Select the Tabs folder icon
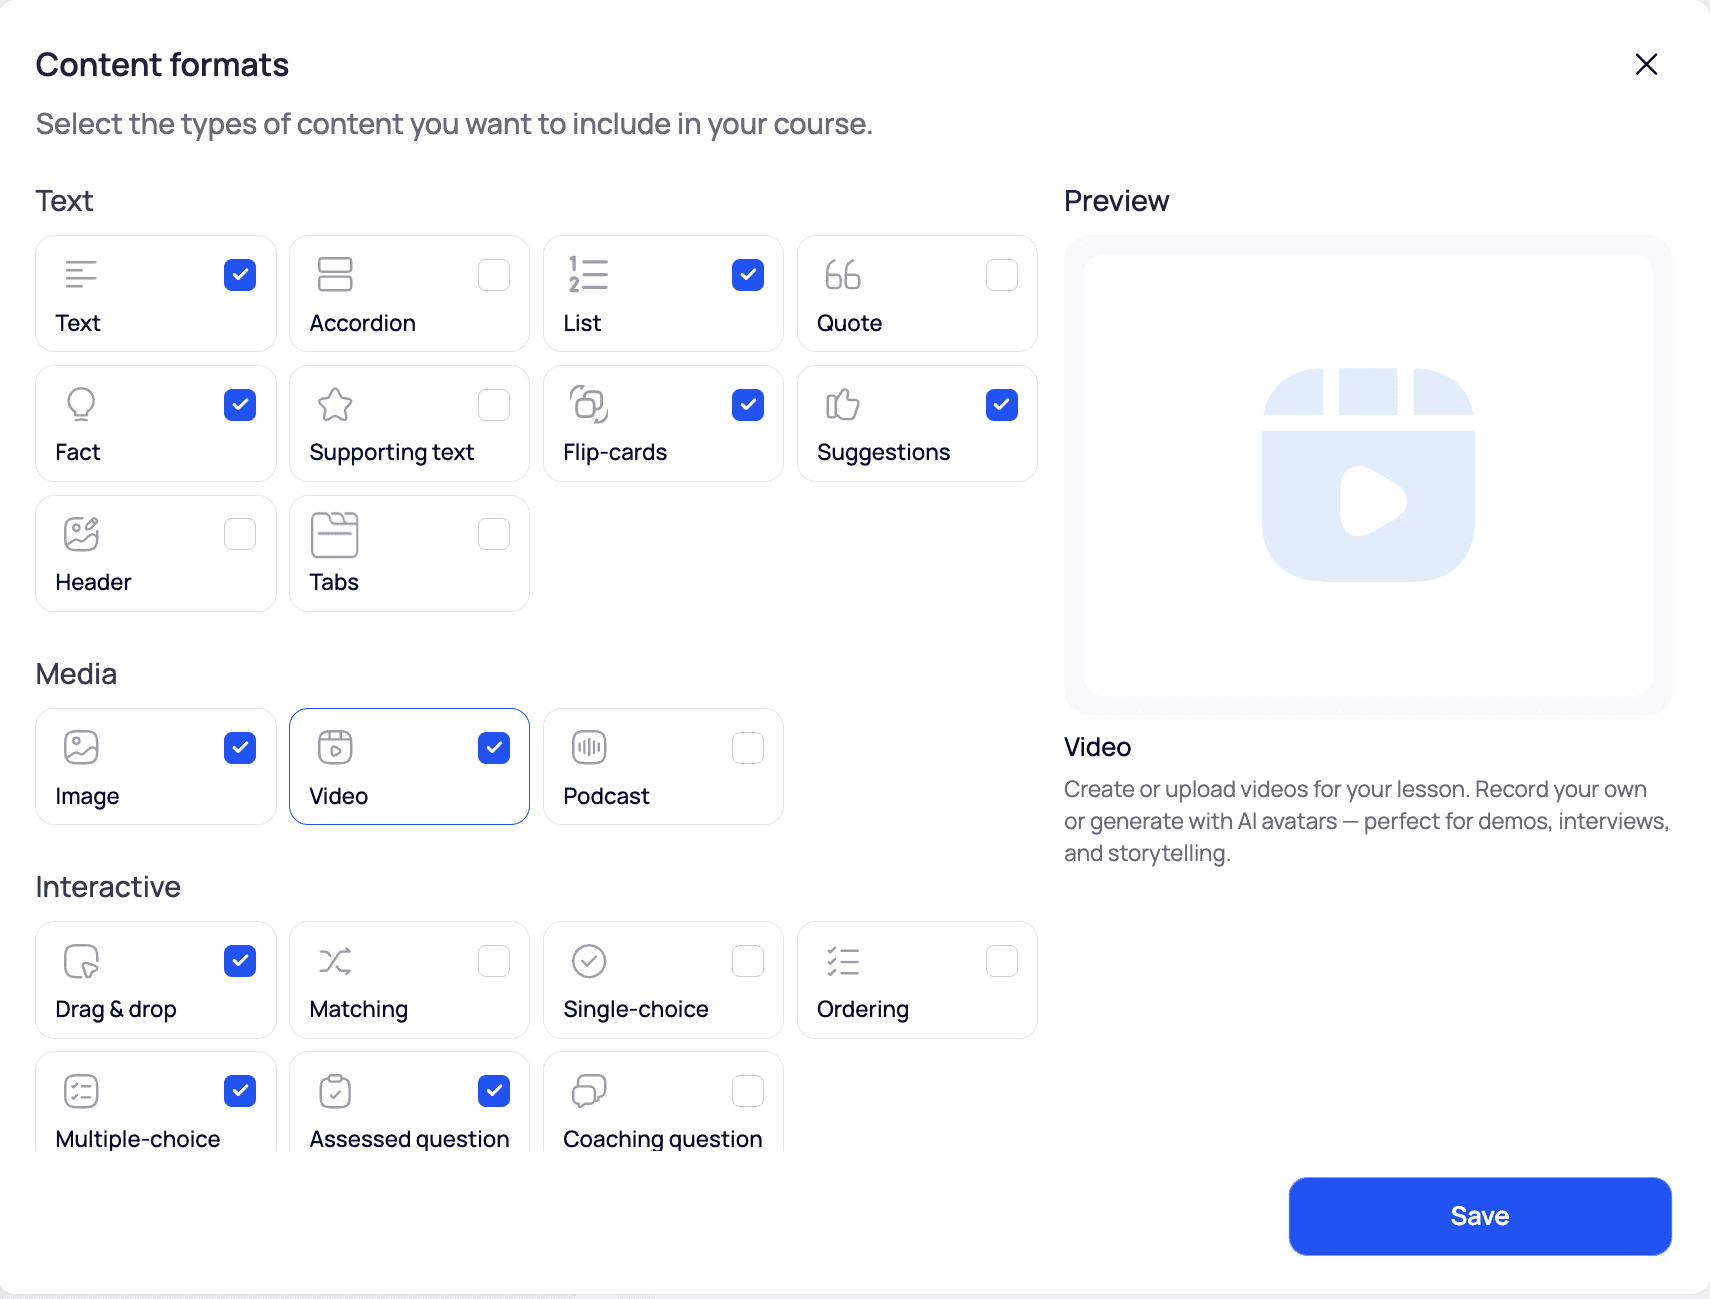1710x1299 pixels. (x=335, y=533)
